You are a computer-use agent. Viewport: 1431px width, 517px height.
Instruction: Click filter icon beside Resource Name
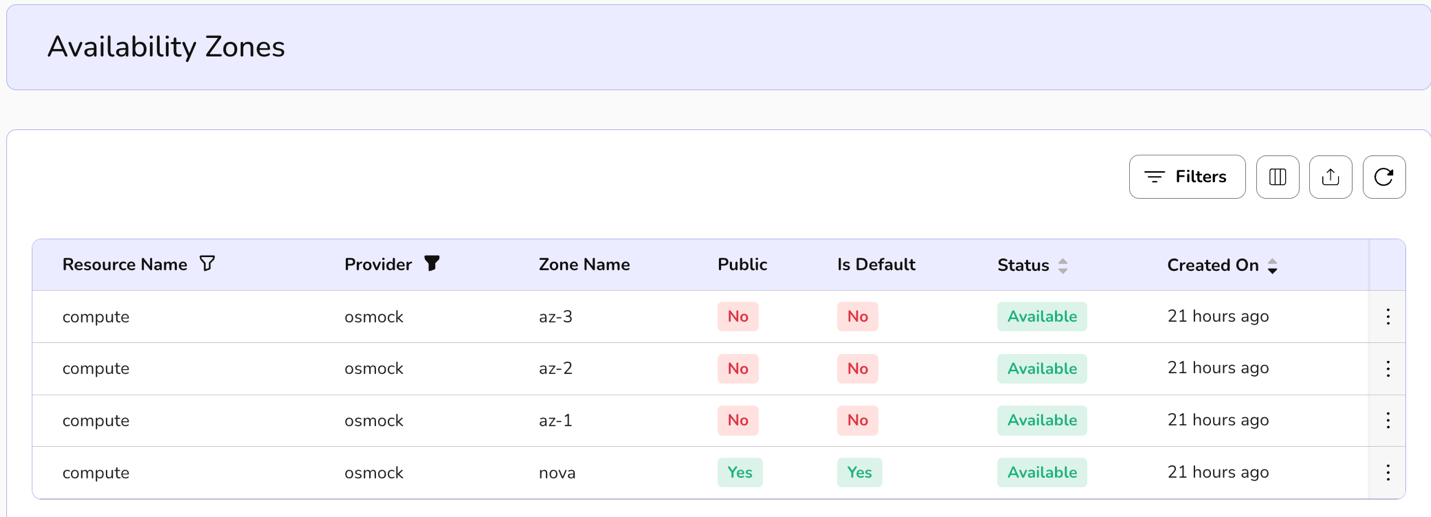pos(207,264)
